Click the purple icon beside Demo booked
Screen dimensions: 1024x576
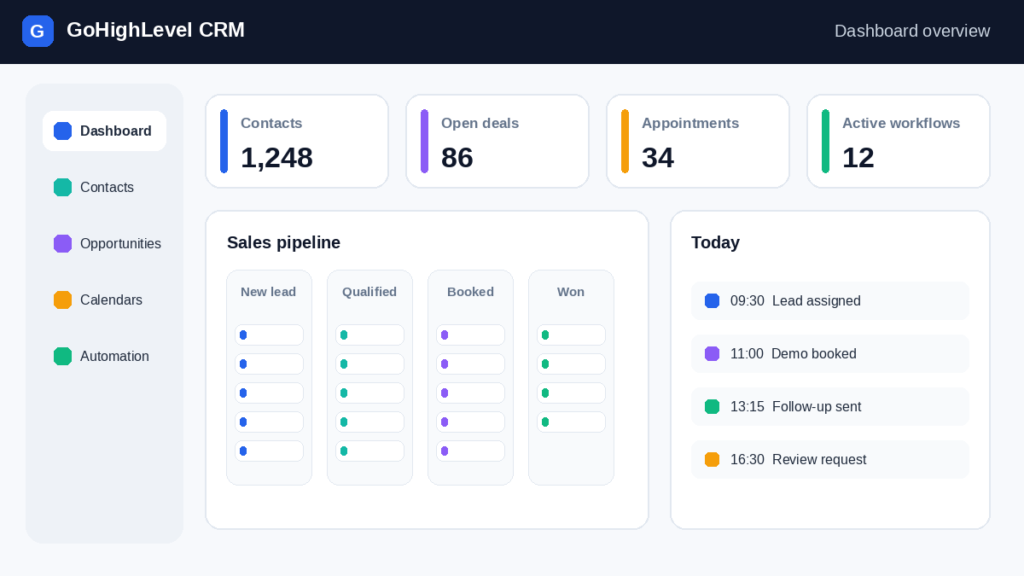click(x=712, y=353)
